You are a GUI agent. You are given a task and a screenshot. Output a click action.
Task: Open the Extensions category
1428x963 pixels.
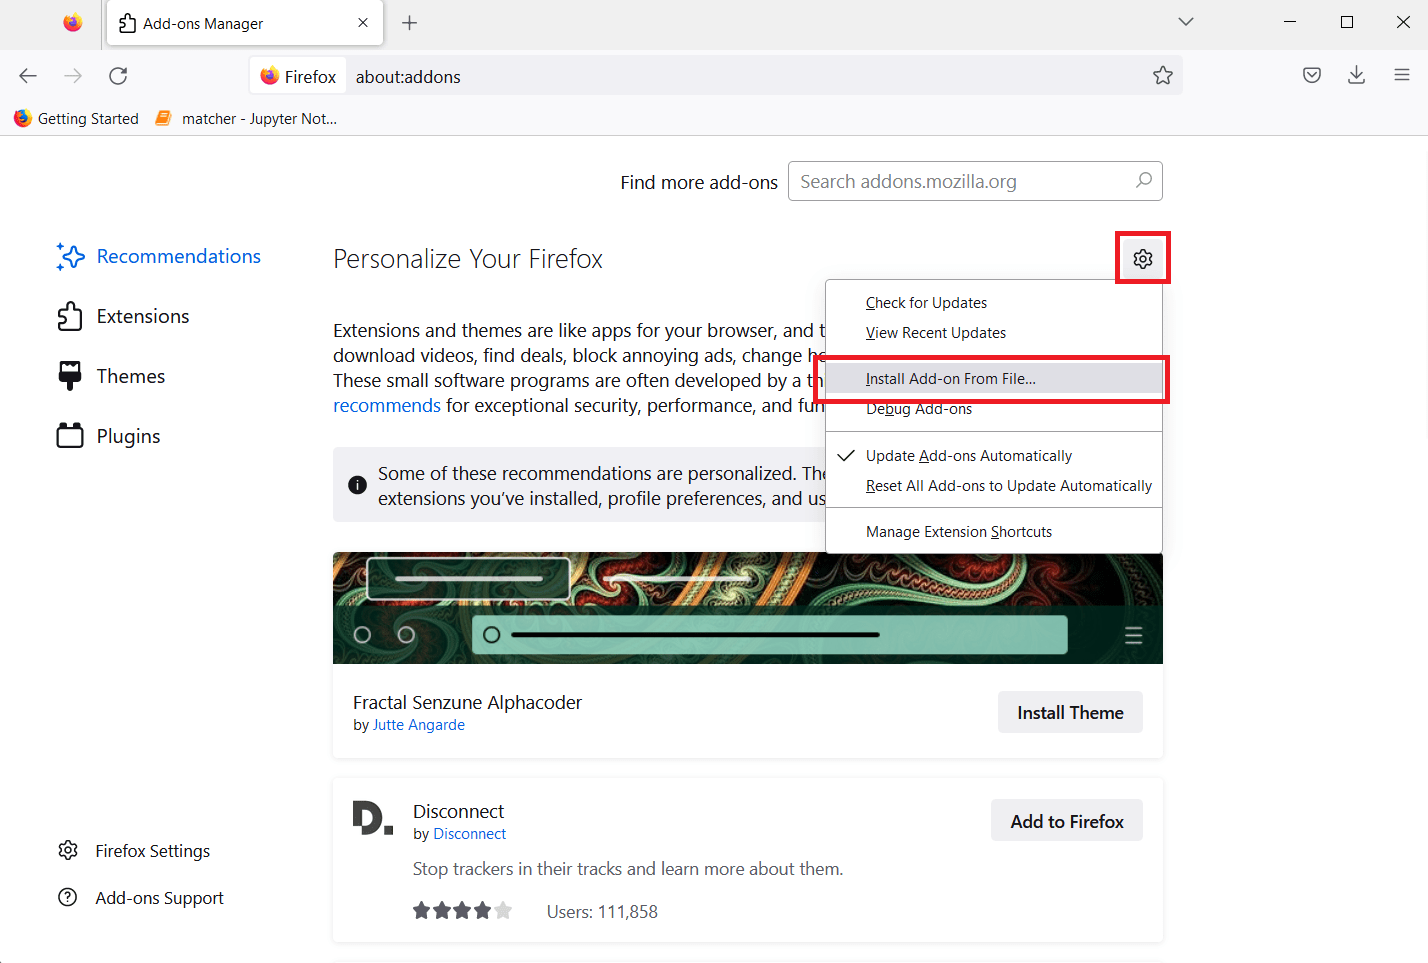click(123, 316)
